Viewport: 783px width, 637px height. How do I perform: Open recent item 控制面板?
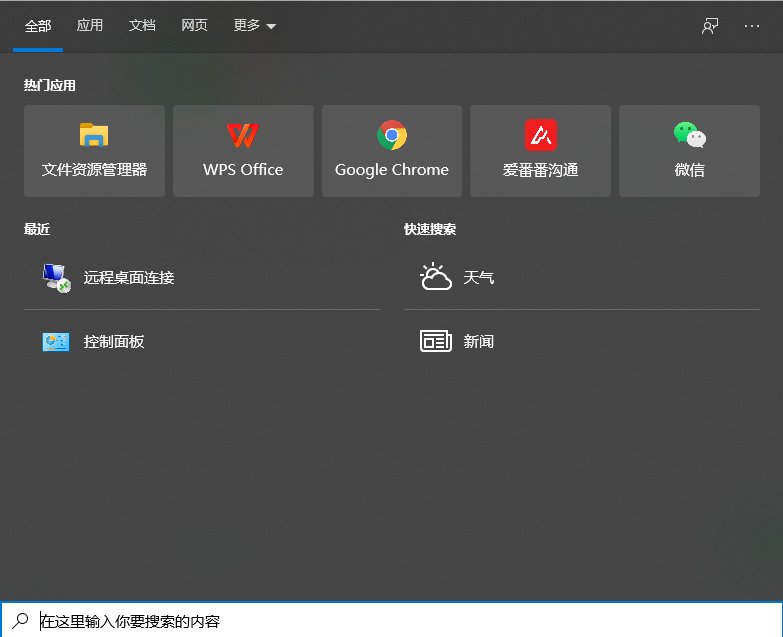(x=202, y=342)
